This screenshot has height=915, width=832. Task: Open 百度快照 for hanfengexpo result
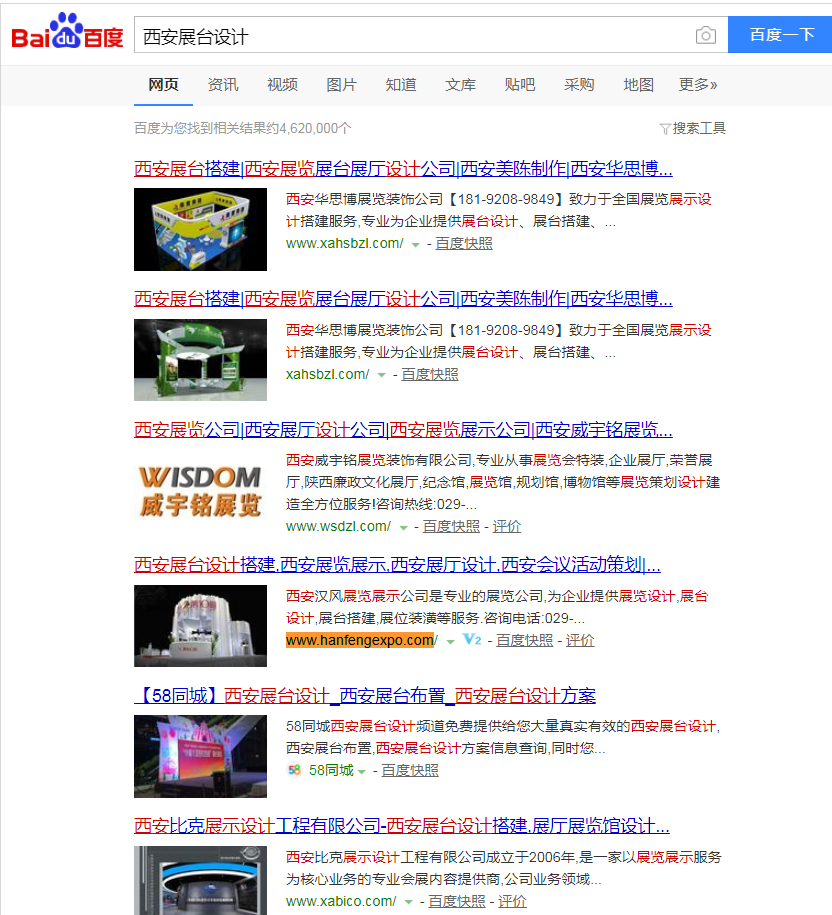pyautogui.click(x=525, y=640)
